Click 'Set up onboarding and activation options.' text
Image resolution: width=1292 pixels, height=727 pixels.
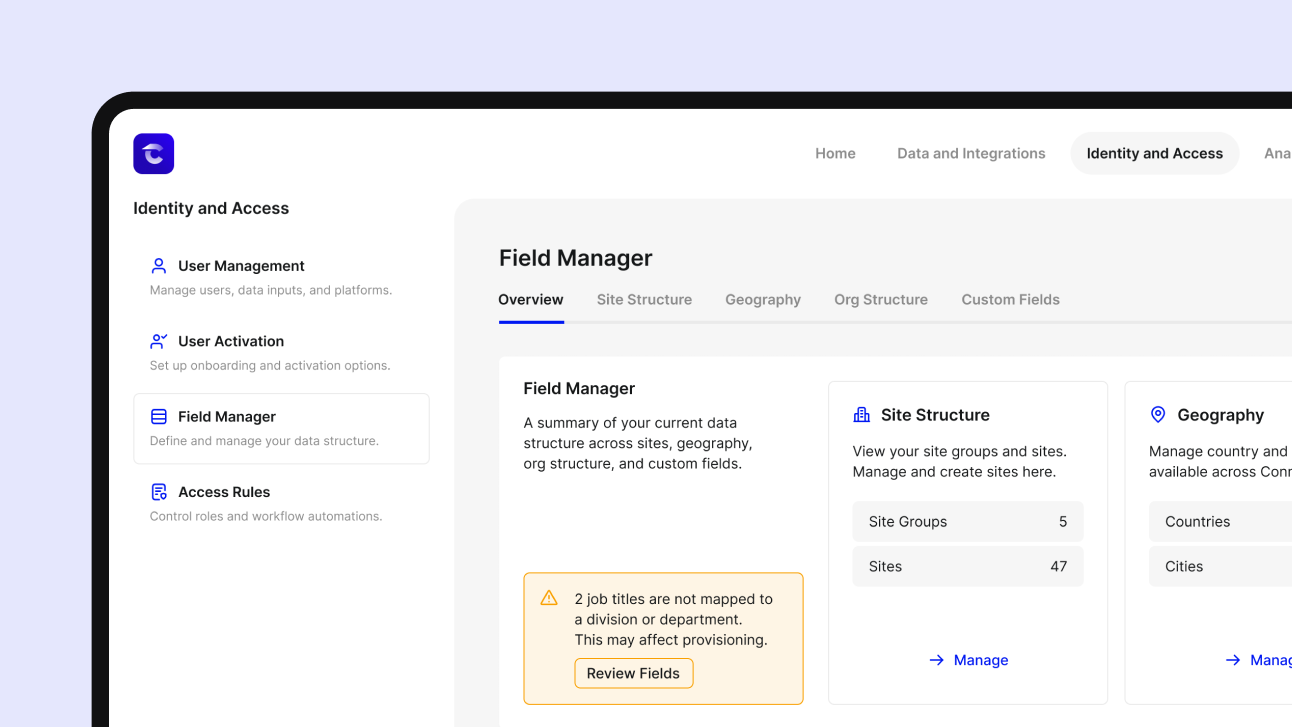tap(270, 365)
